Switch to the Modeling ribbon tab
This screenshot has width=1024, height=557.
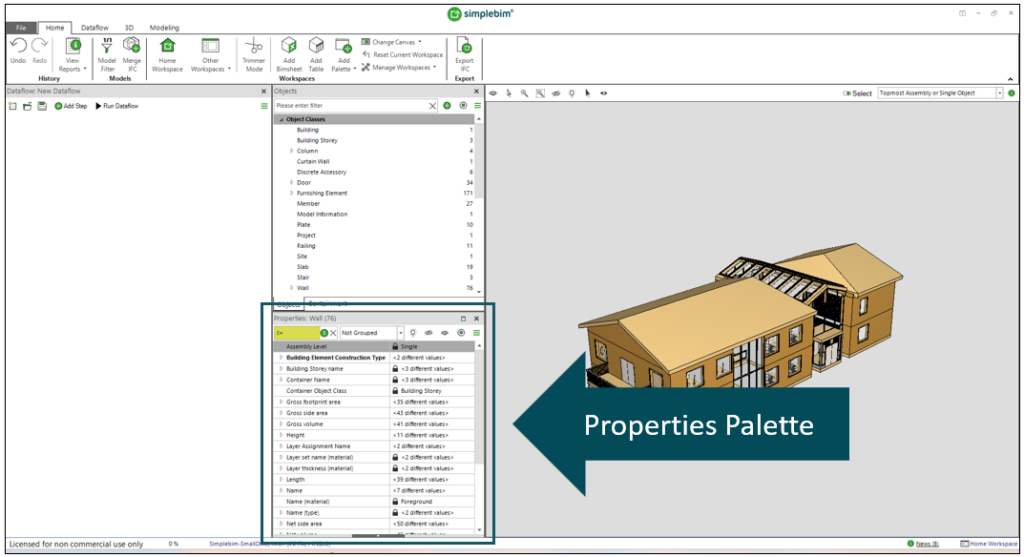tap(164, 27)
